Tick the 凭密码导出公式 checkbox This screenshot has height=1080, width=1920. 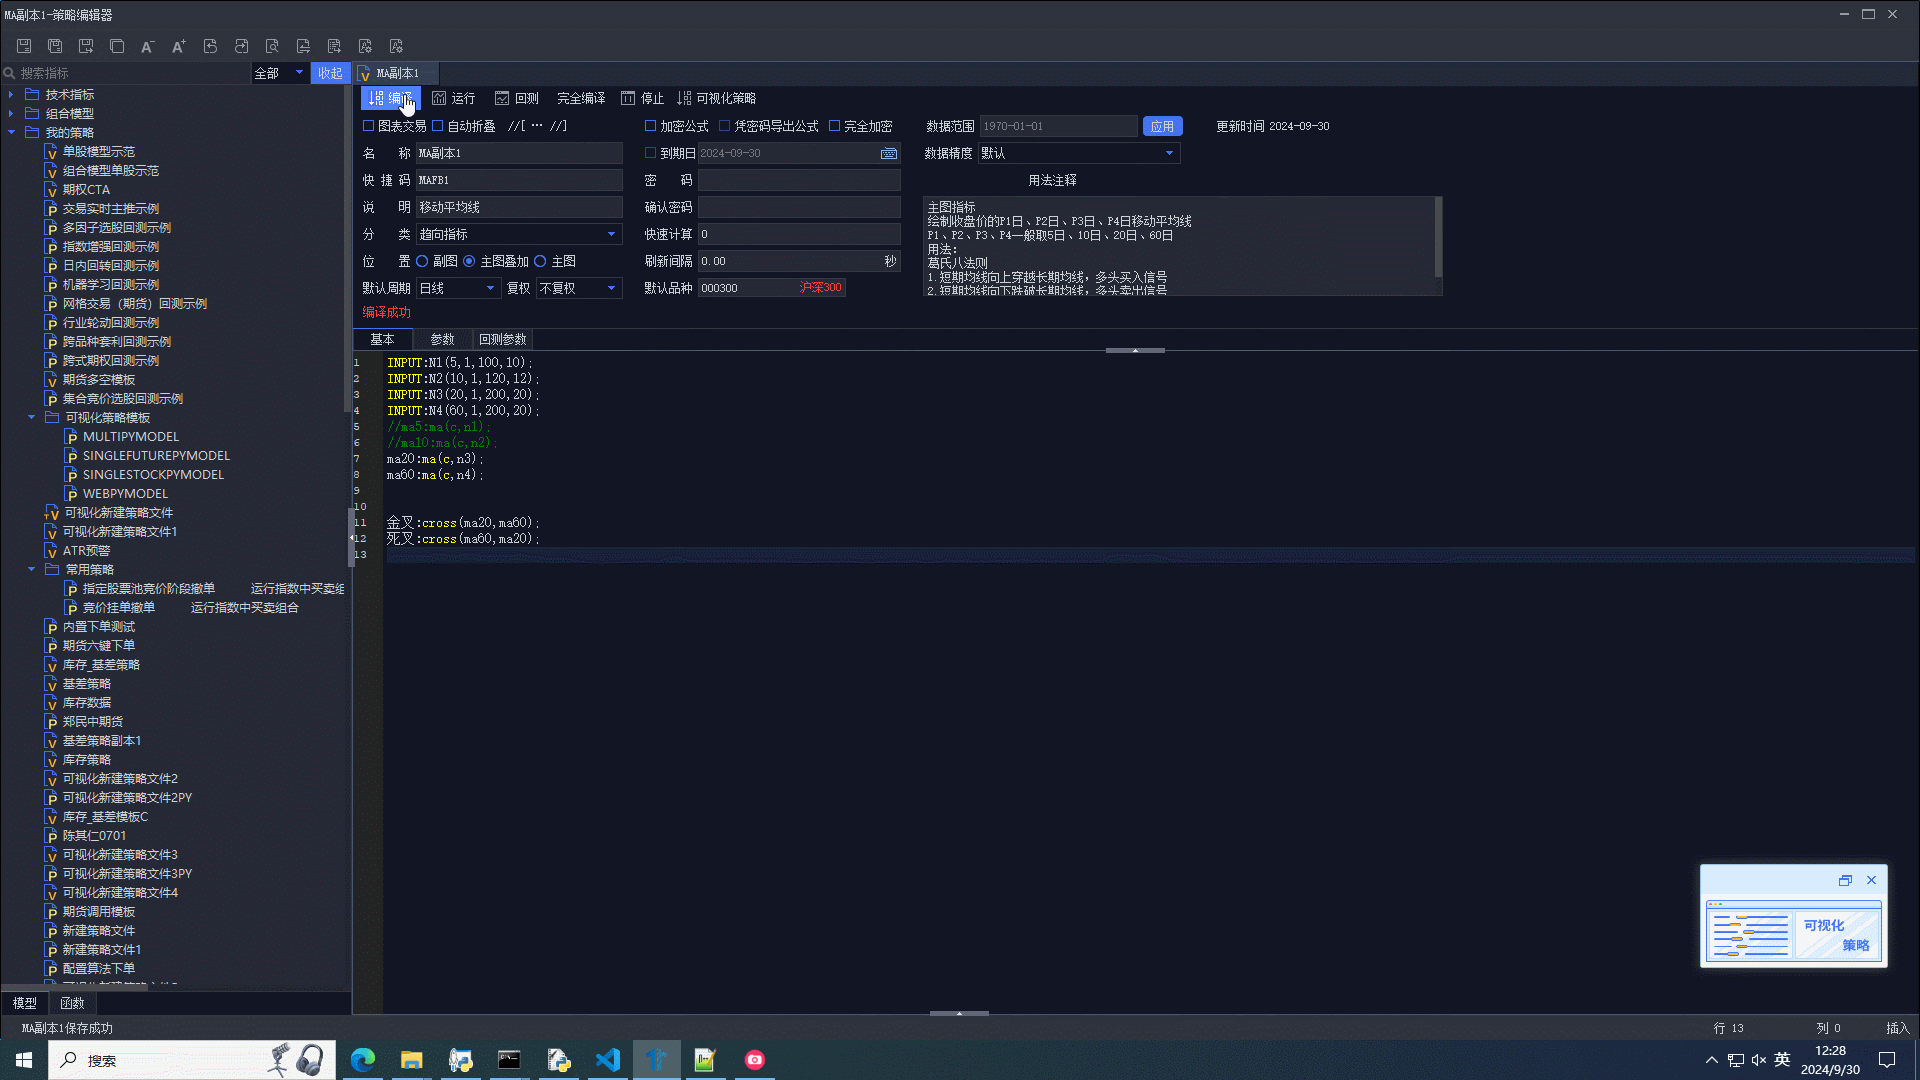[x=724, y=126]
